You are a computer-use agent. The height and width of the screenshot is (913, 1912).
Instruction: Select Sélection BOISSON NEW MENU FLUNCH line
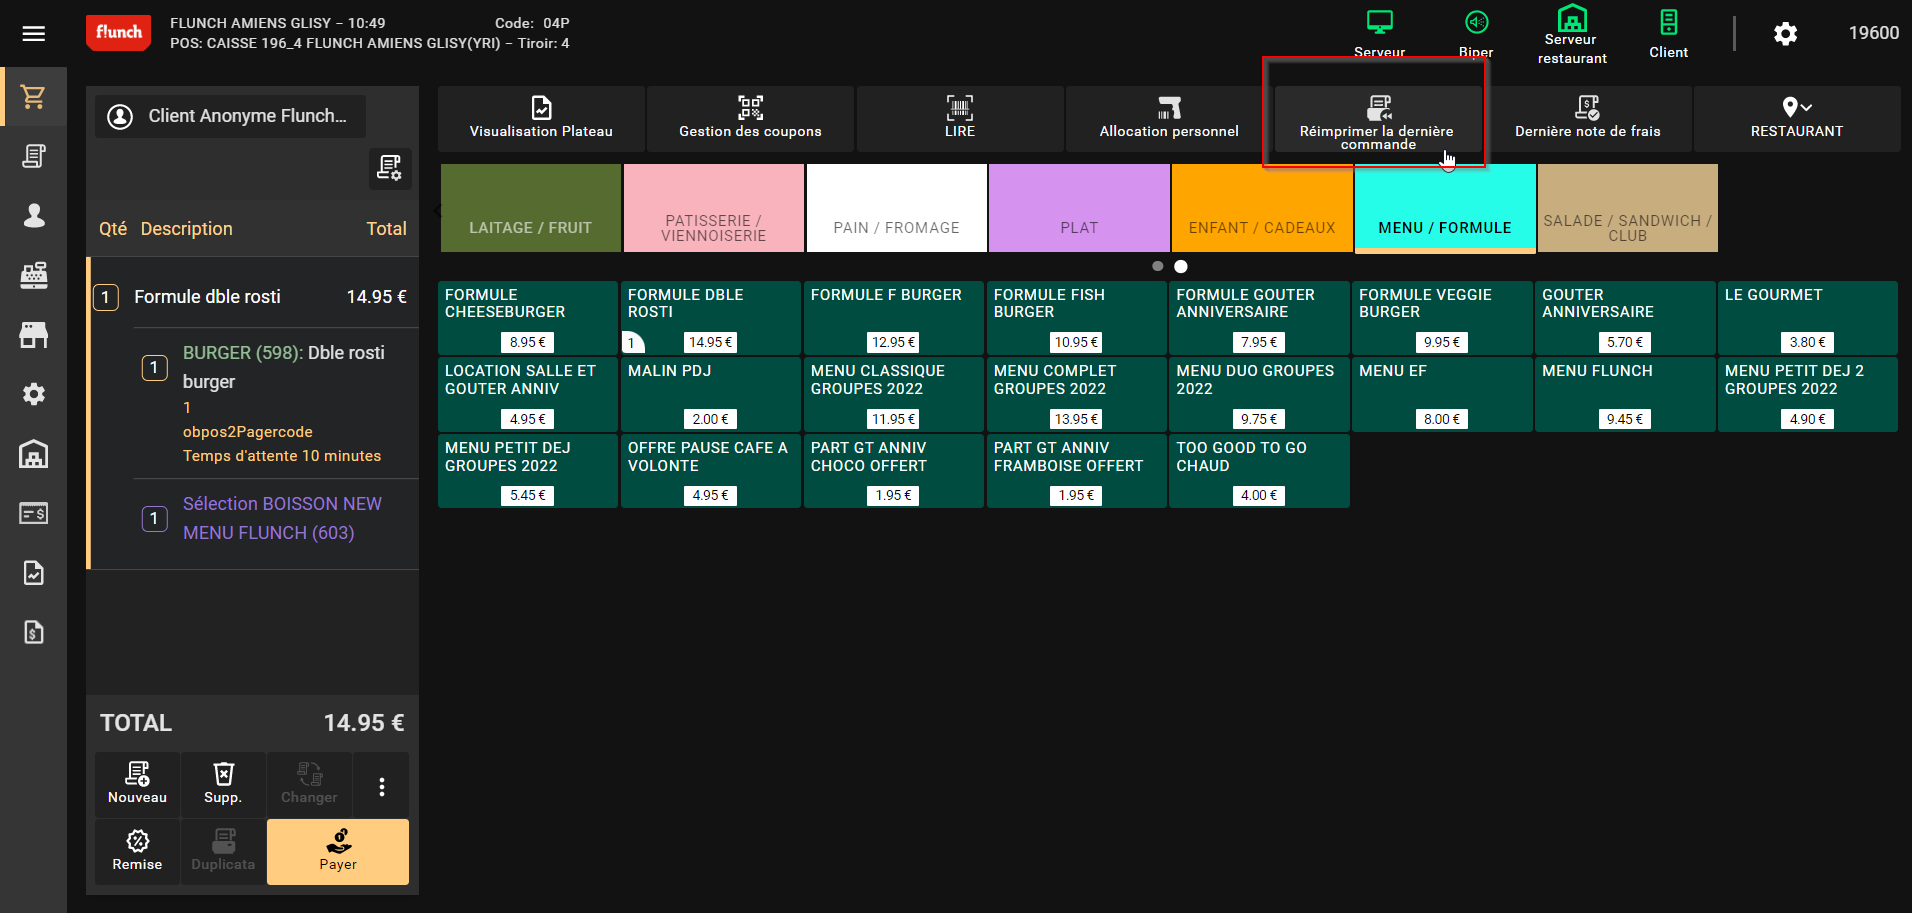click(276, 518)
